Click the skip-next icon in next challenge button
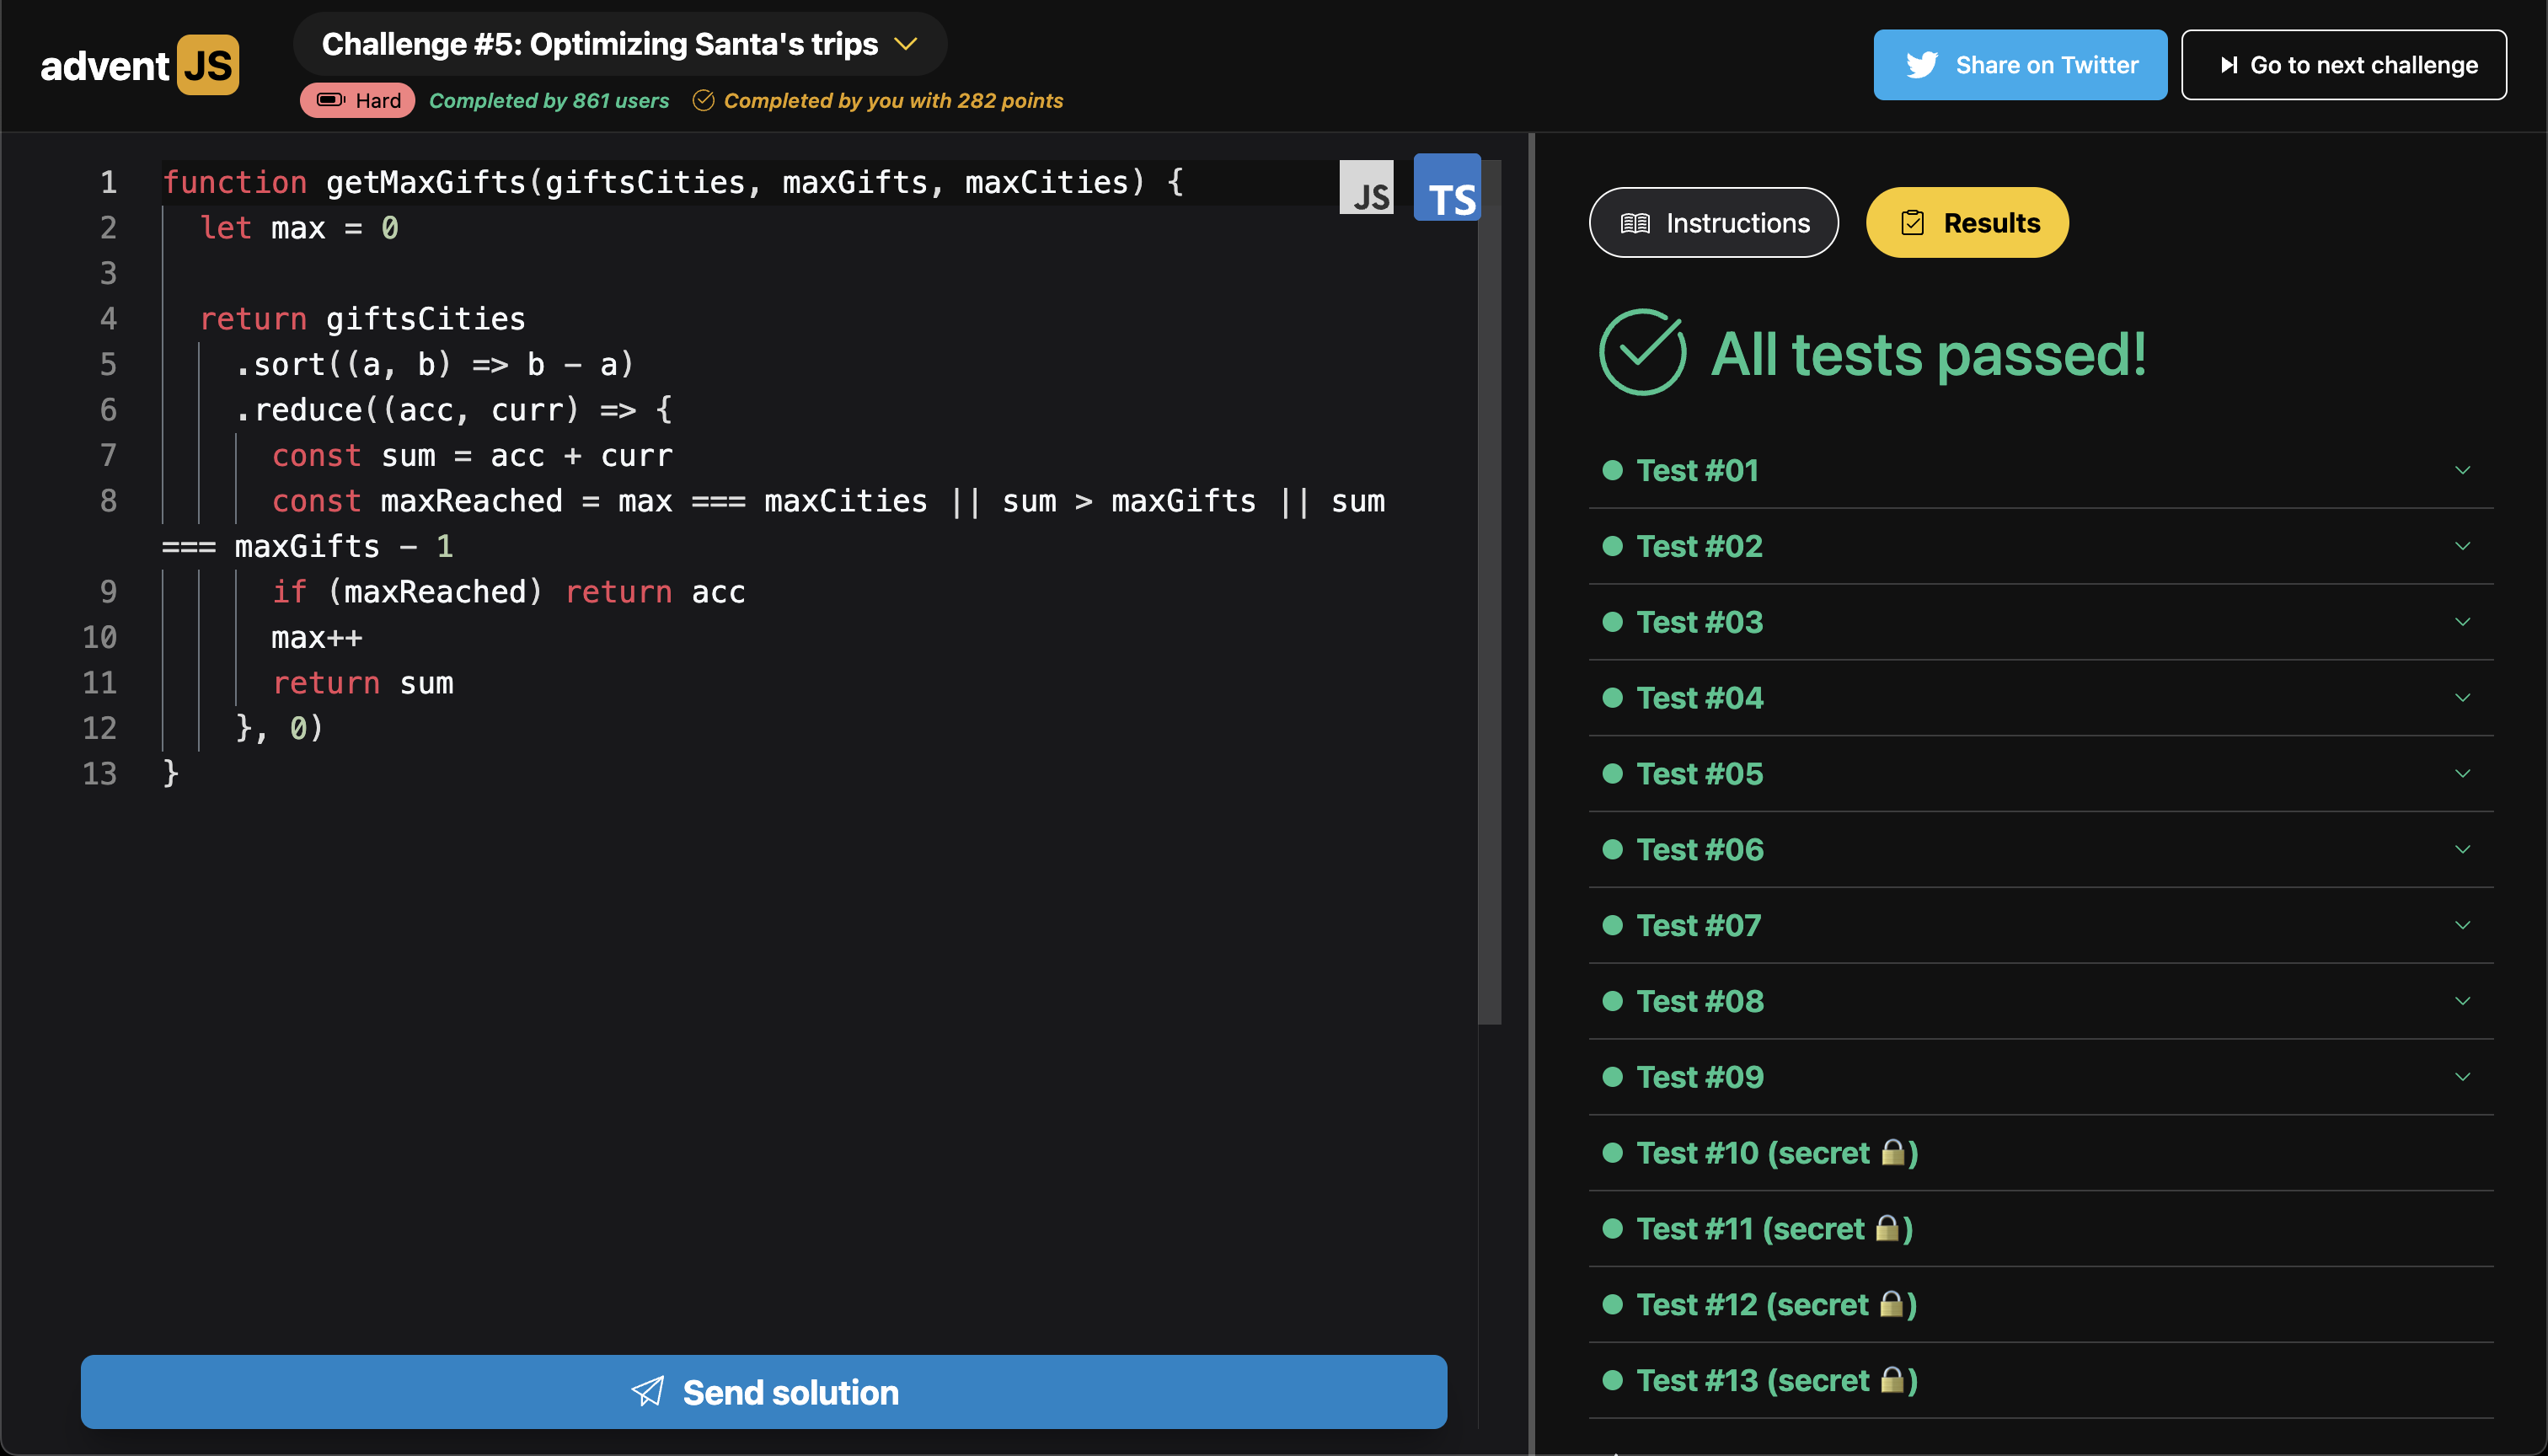 pyautogui.click(x=2229, y=65)
